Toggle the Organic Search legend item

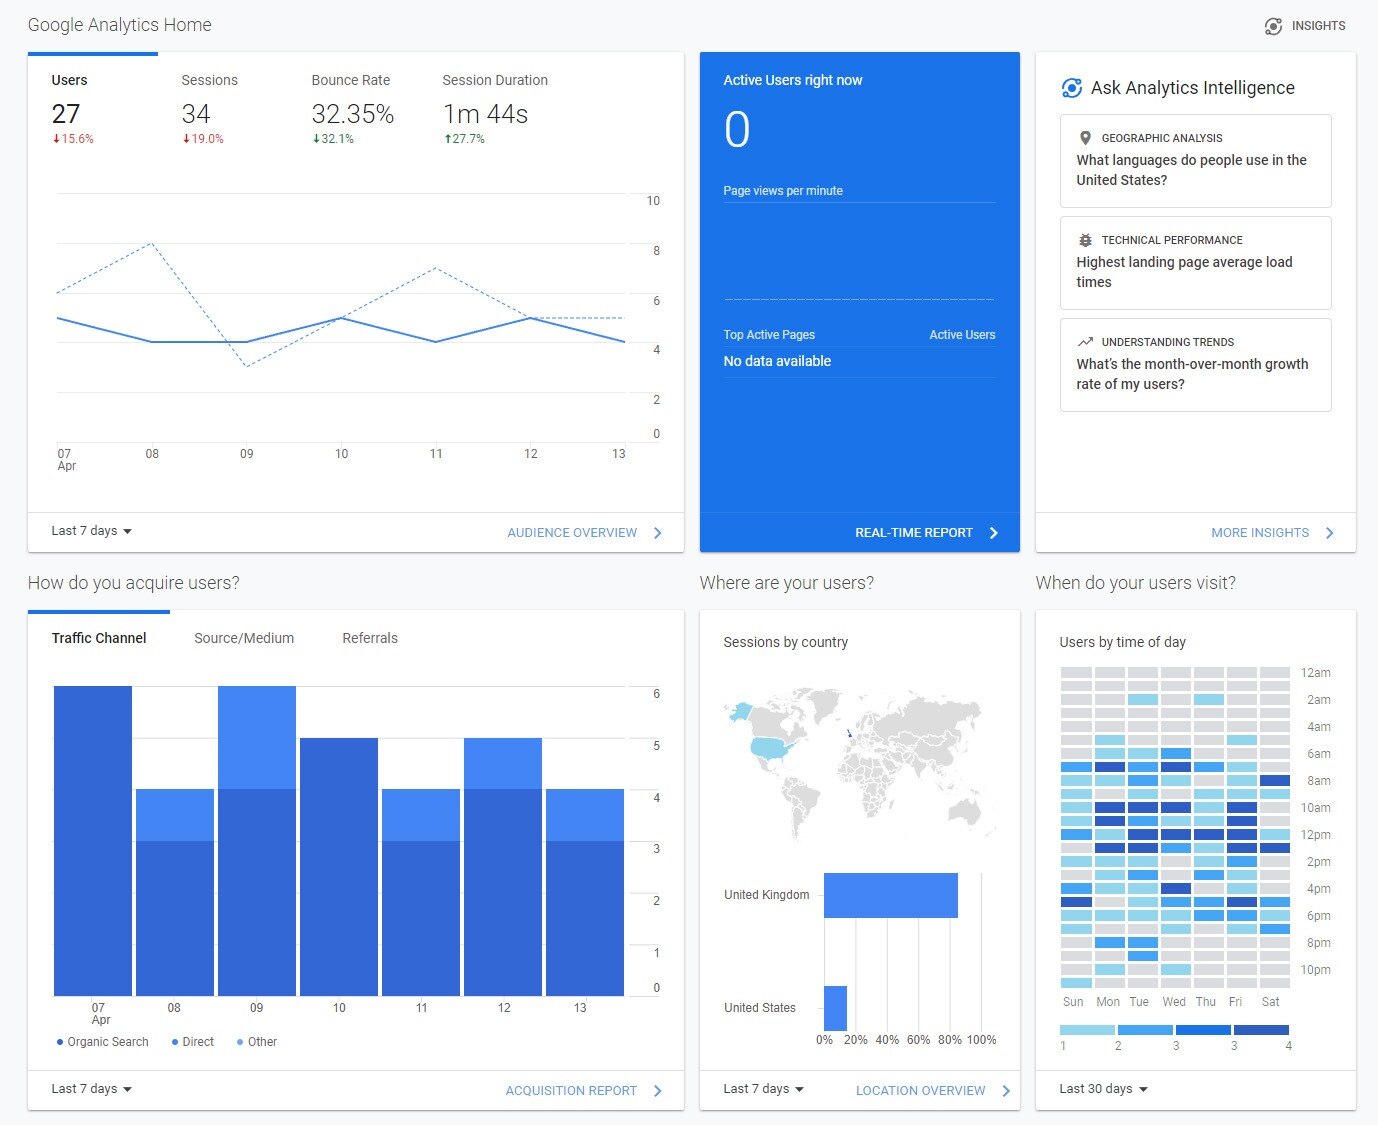103,1042
